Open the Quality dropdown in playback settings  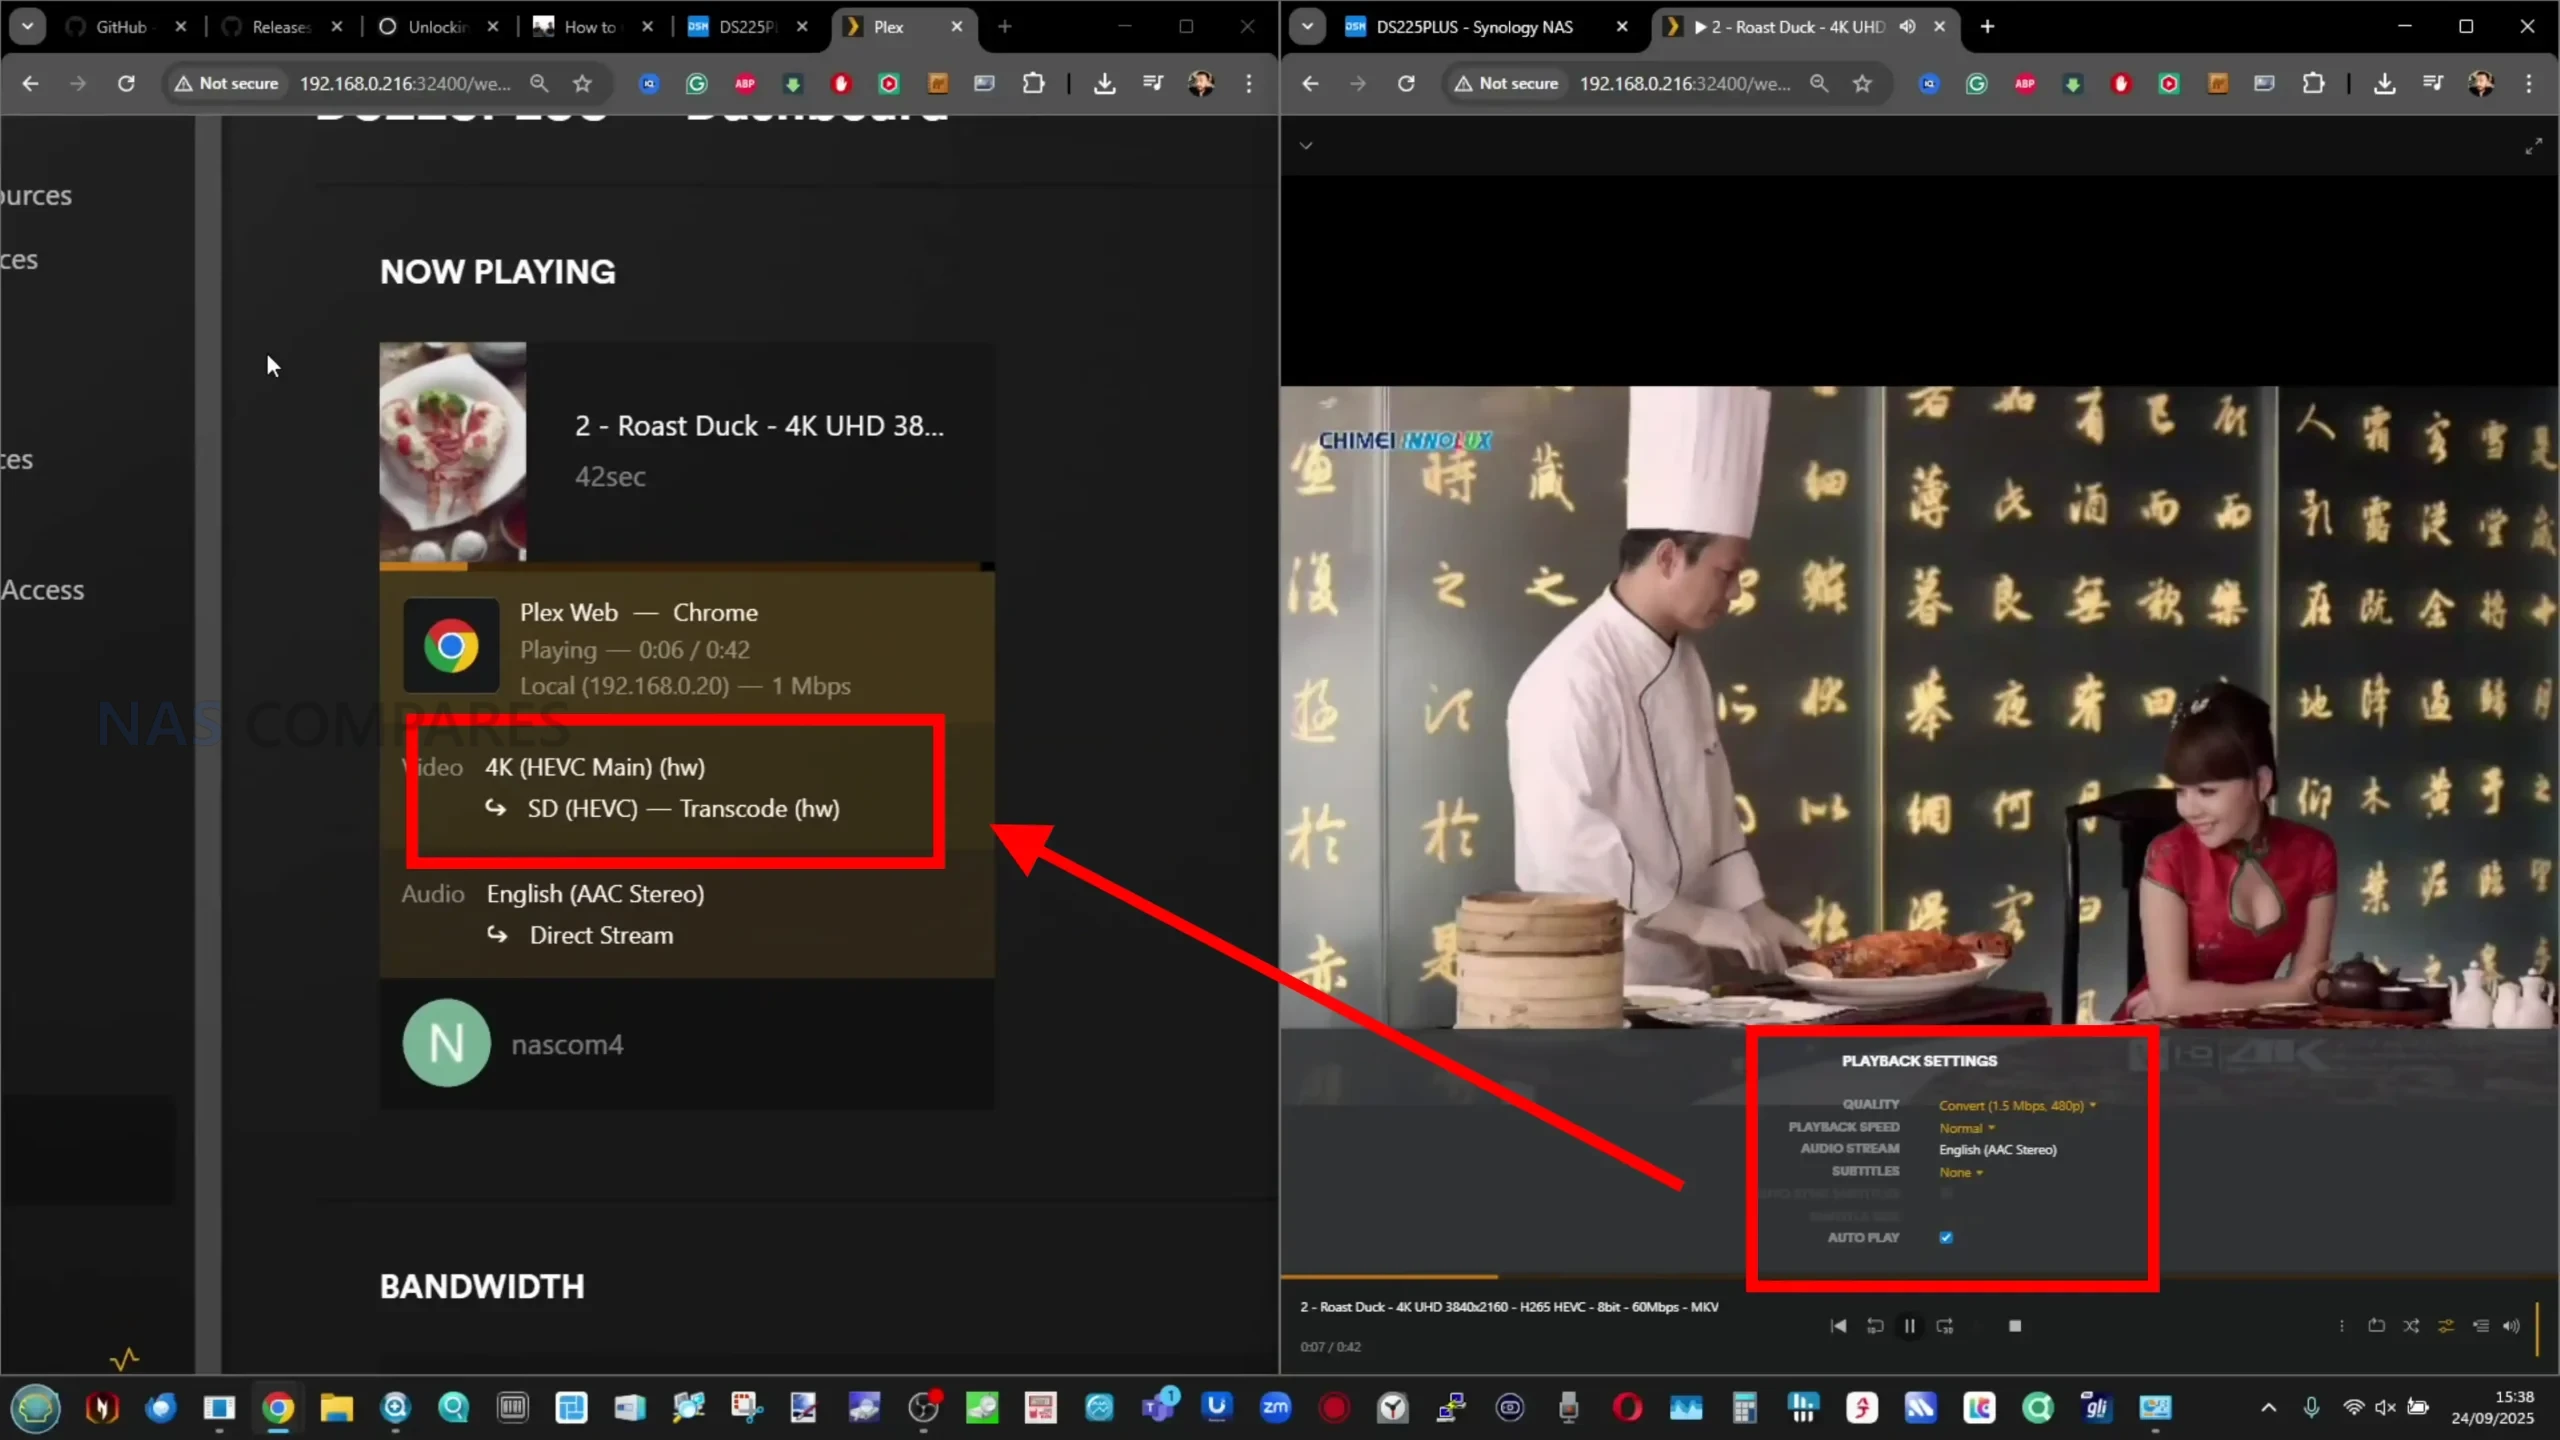tap(2017, 1105)
